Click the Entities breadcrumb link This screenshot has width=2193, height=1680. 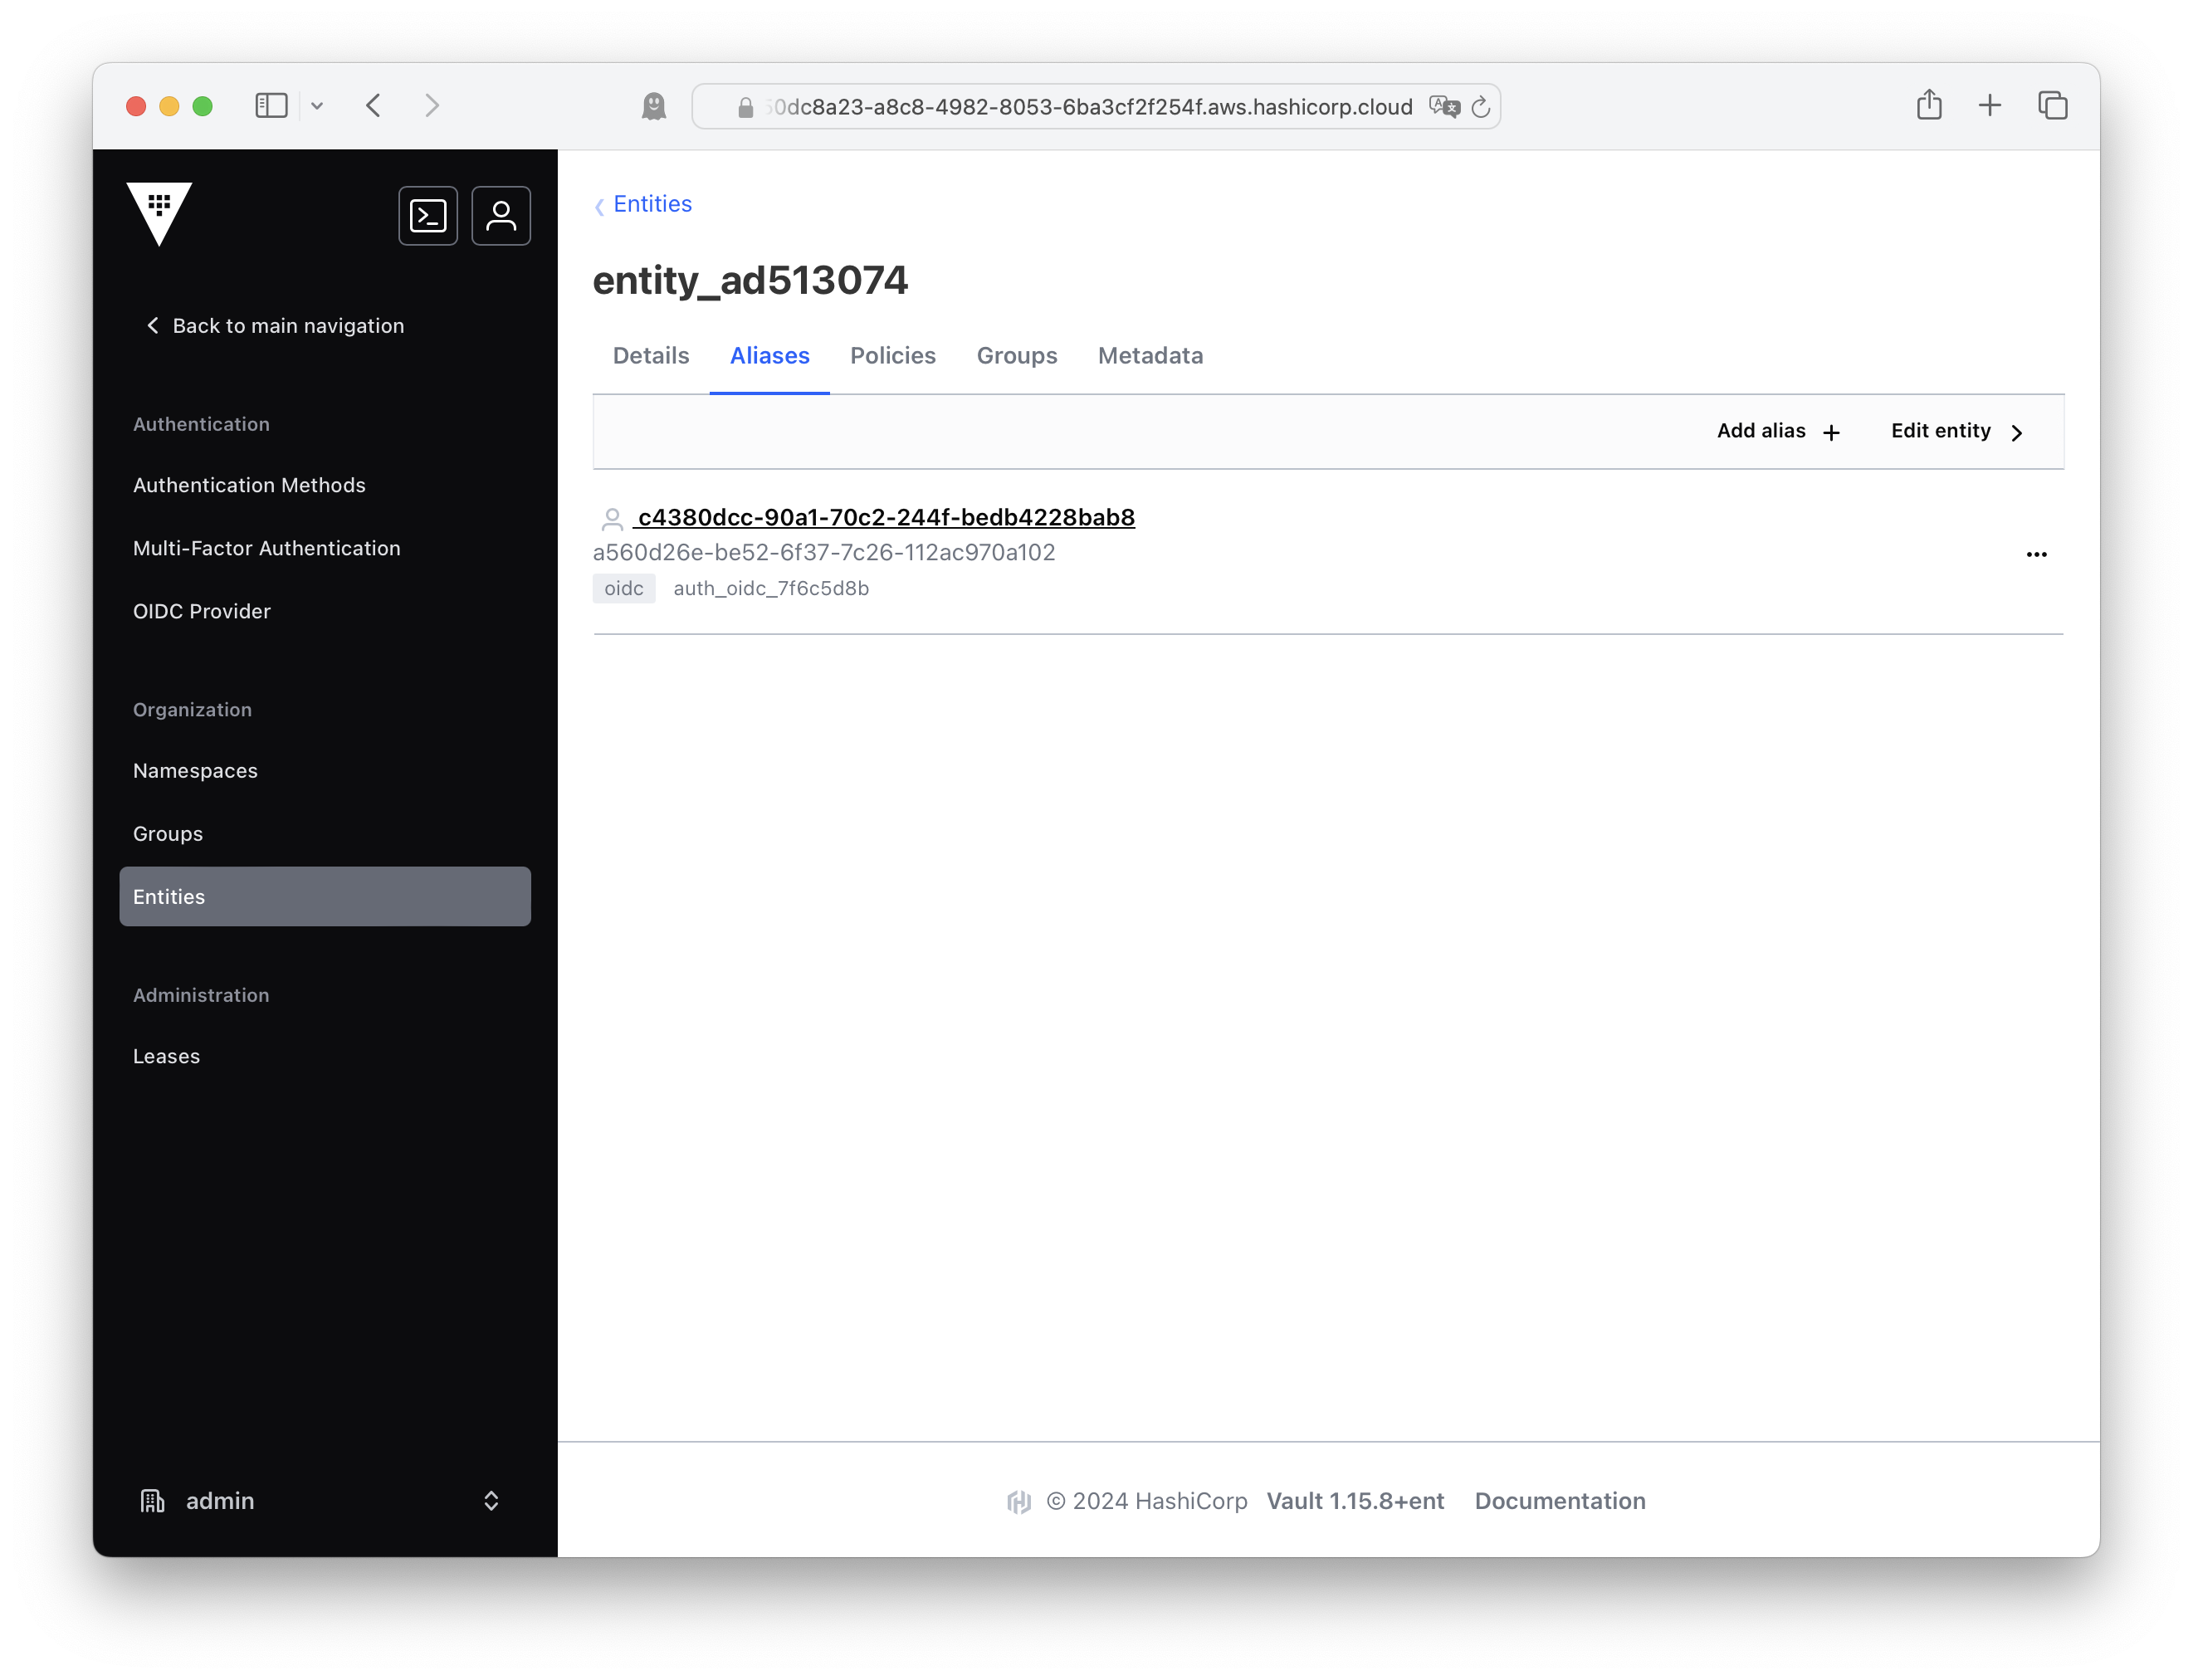click(x=652, y=204)
